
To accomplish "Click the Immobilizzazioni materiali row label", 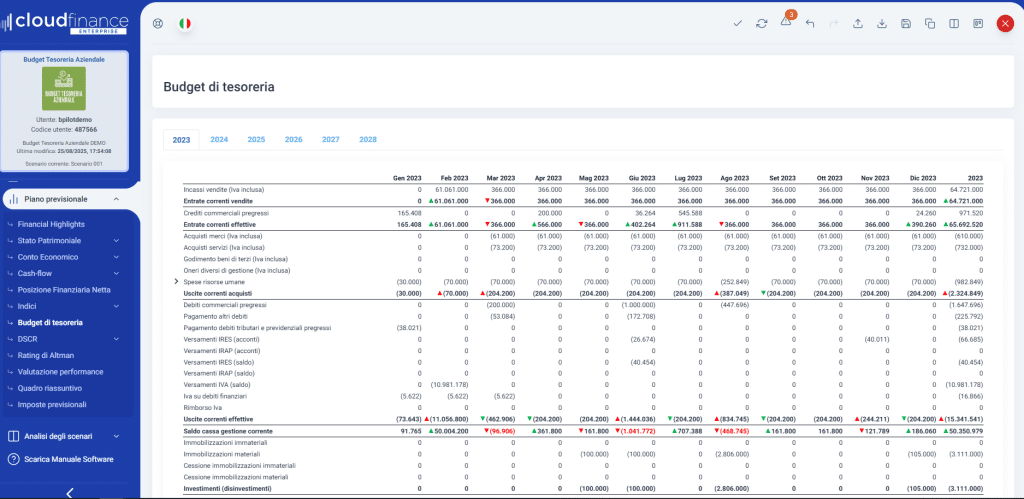I will coord(222,454).
